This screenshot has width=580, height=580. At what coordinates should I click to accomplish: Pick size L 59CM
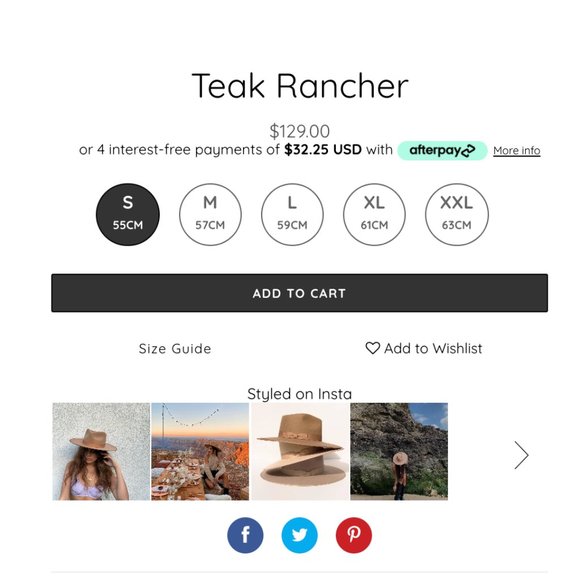tap(292, 215)
